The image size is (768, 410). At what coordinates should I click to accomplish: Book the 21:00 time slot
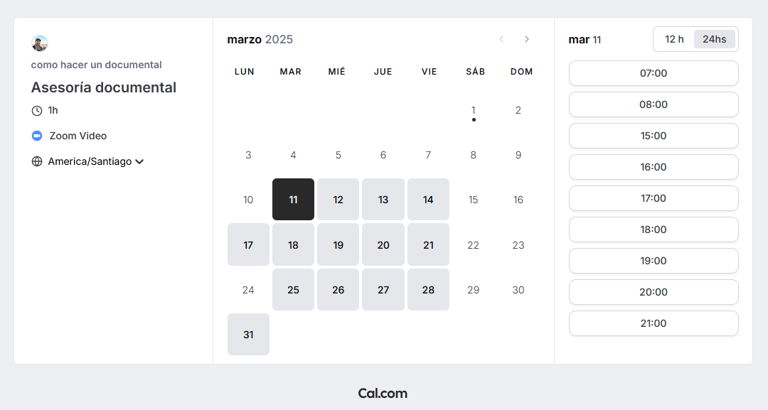click(653, 323)
